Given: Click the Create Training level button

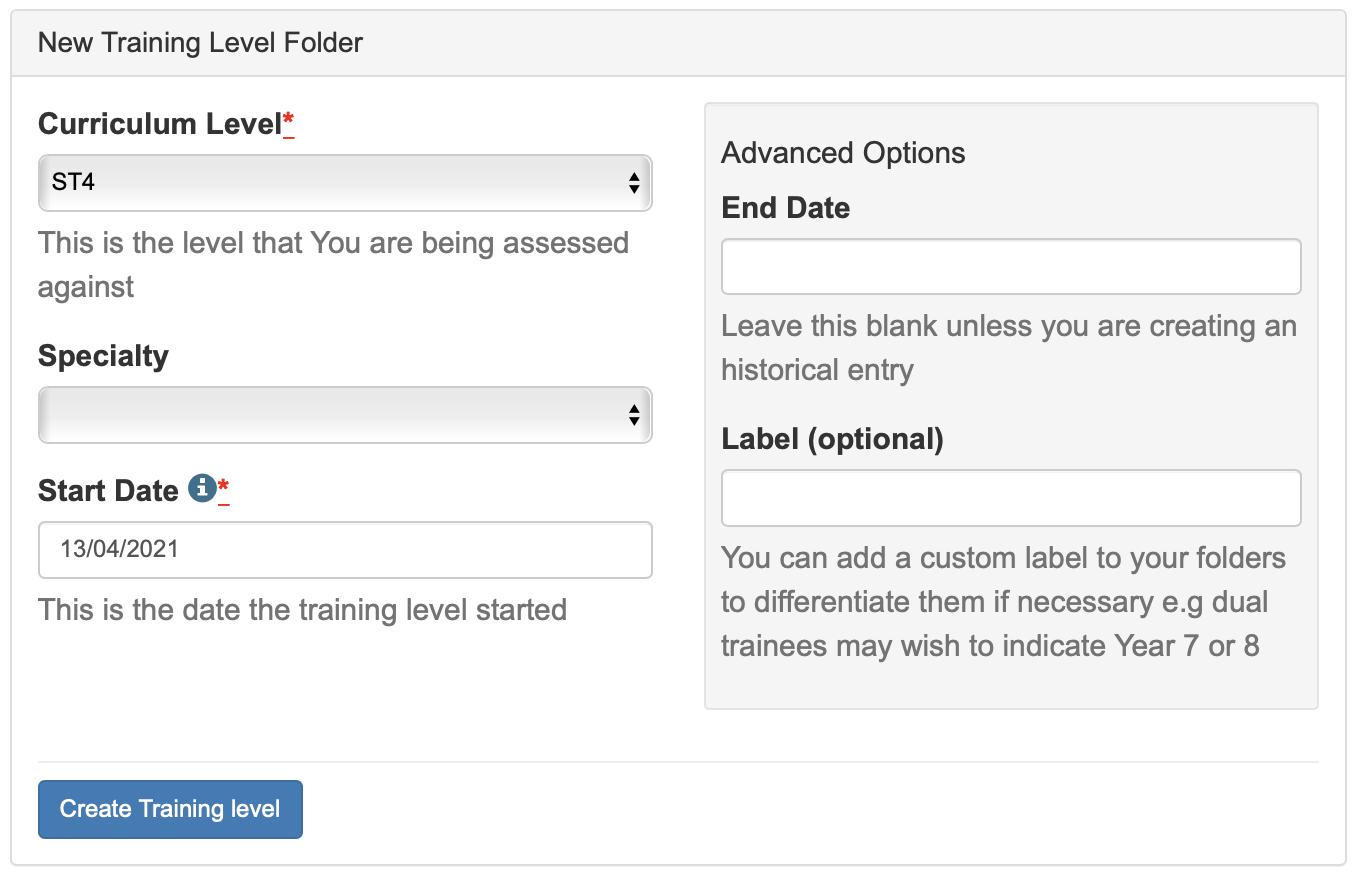Looking at the screenshot, I should pyautogui.click(x=170, y=809).
